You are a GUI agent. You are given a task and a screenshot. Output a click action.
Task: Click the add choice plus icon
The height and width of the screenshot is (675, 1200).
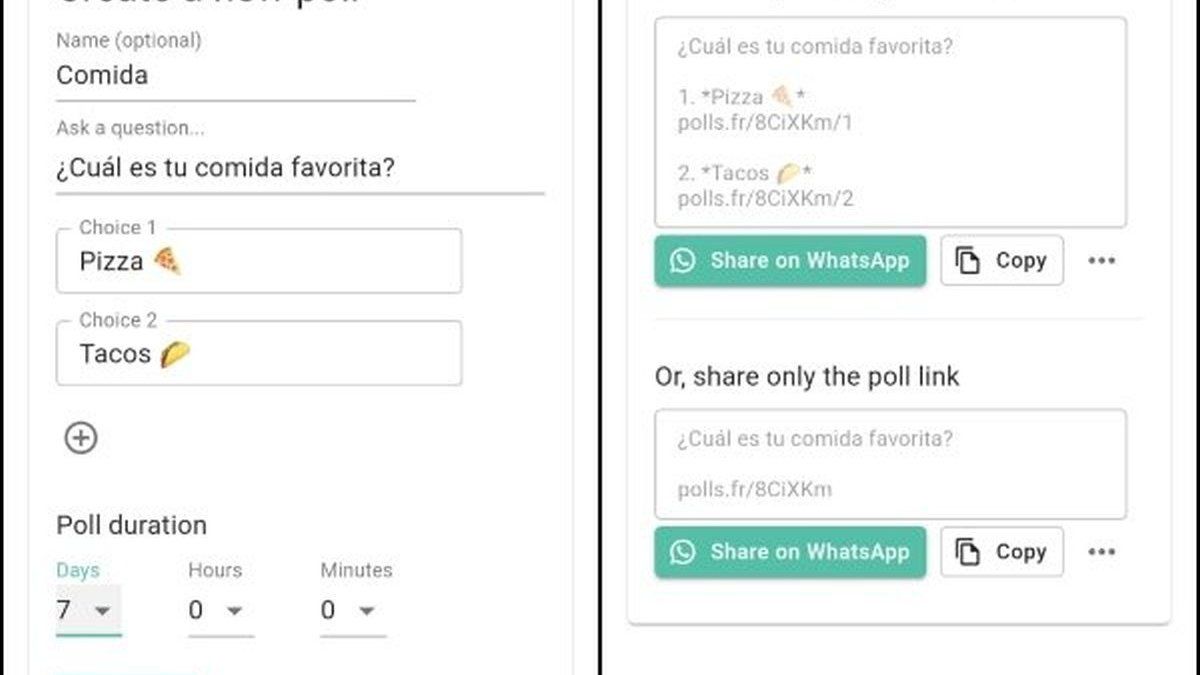point(81,437)
